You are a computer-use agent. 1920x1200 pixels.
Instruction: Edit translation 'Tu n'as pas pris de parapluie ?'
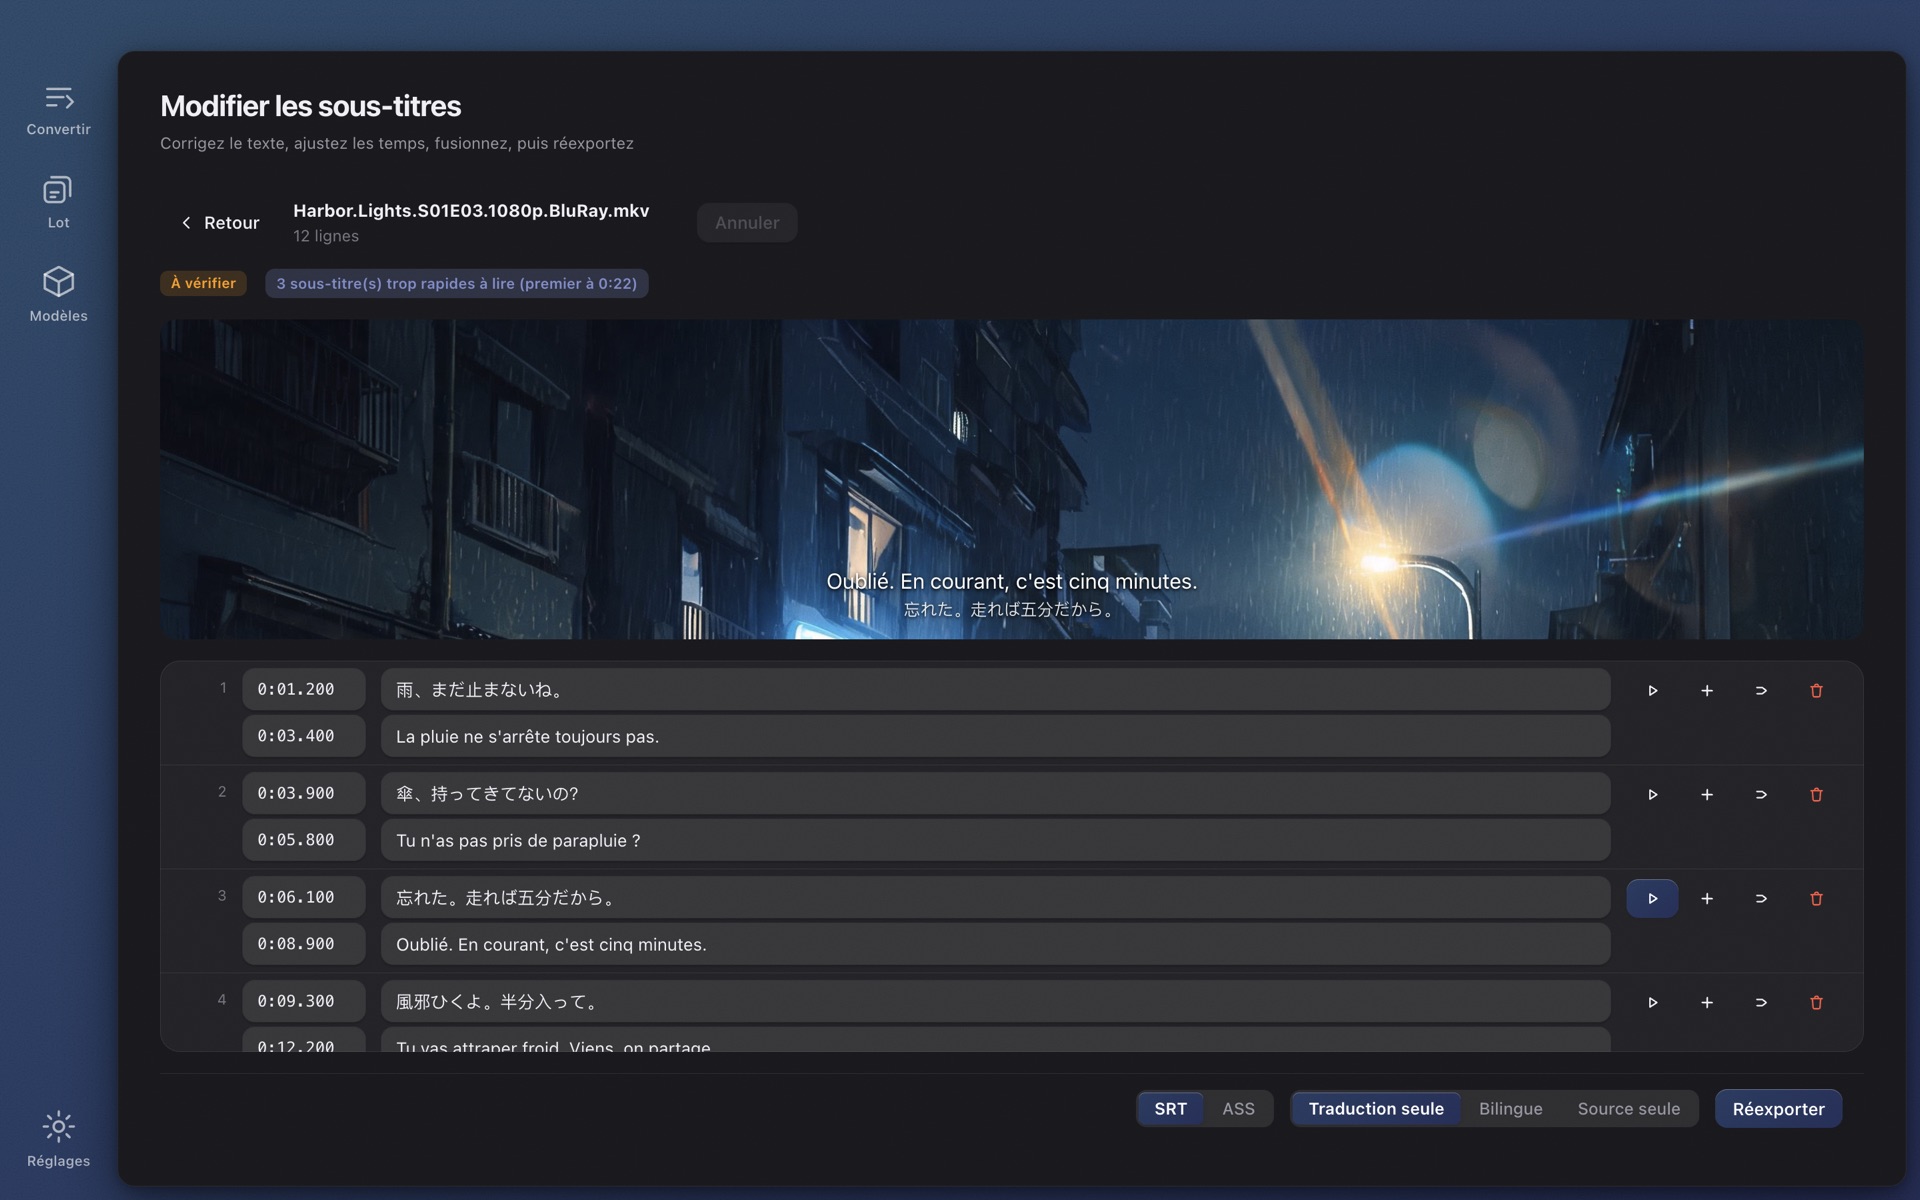pyautogui.click(x=995, y=840)
